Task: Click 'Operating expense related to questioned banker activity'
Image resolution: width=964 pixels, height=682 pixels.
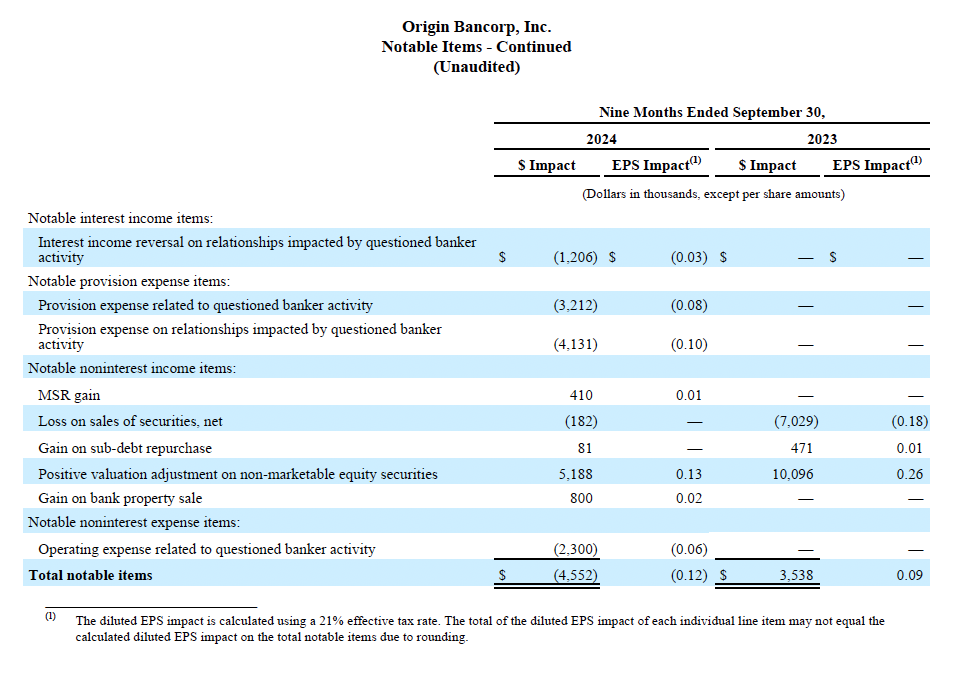Action: 207,549
